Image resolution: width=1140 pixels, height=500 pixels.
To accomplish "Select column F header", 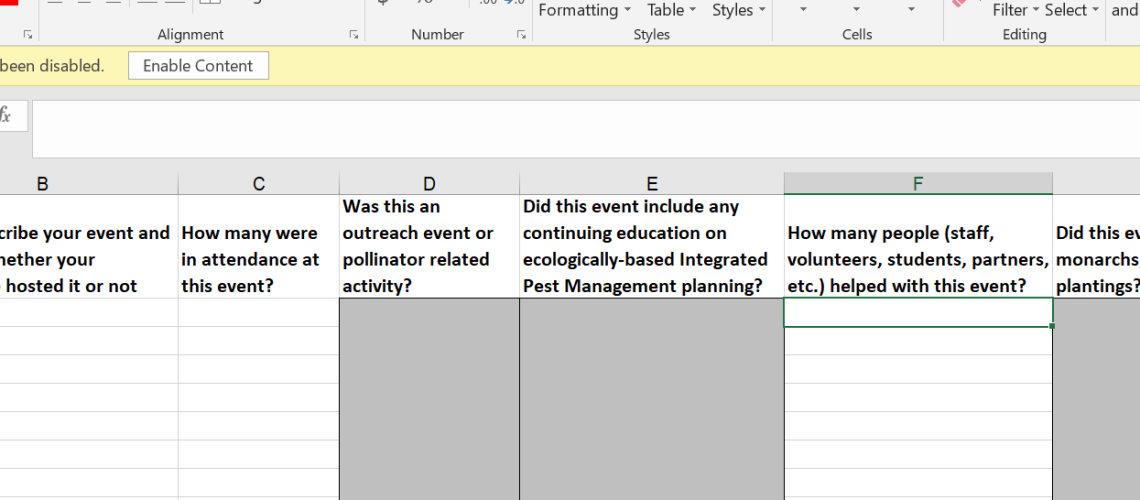I will click(918, 184).
